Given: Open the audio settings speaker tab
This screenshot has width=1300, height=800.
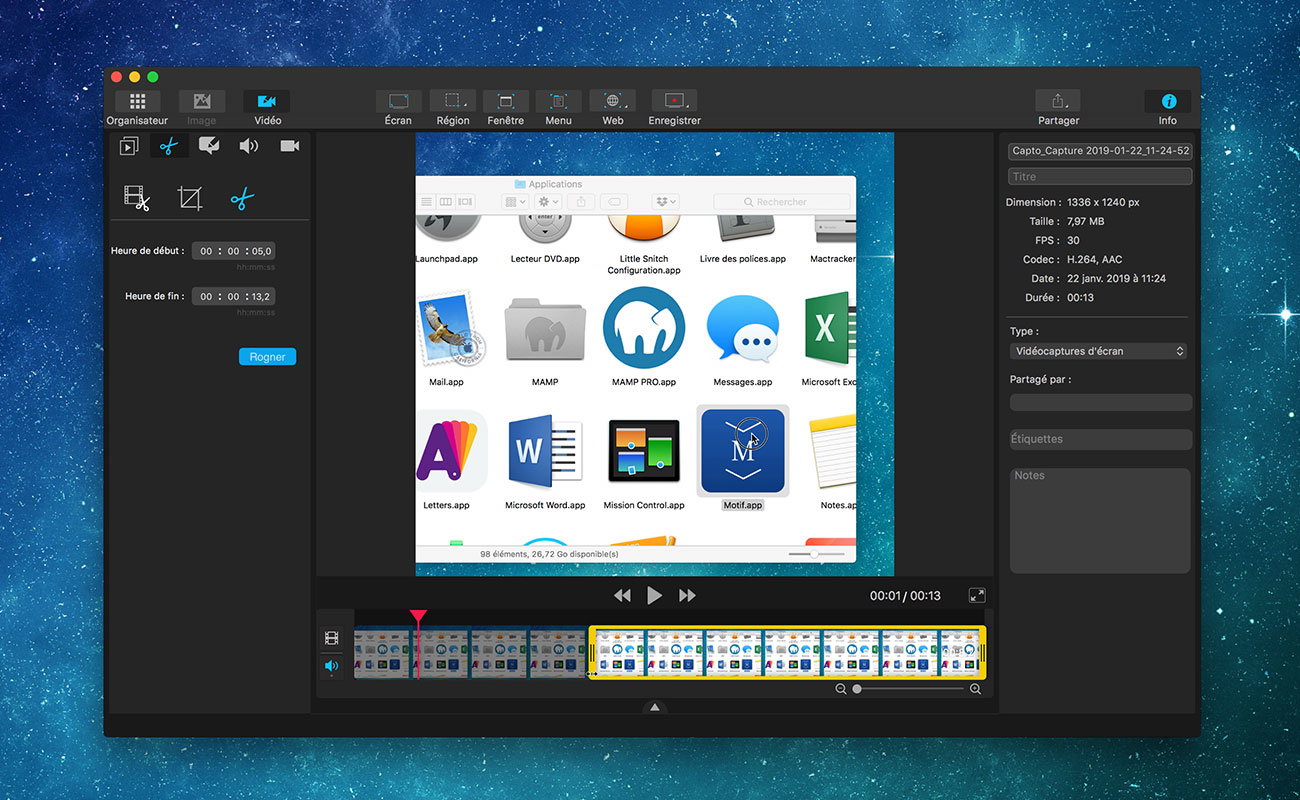Looking at the screenshot, I should 248,146.
